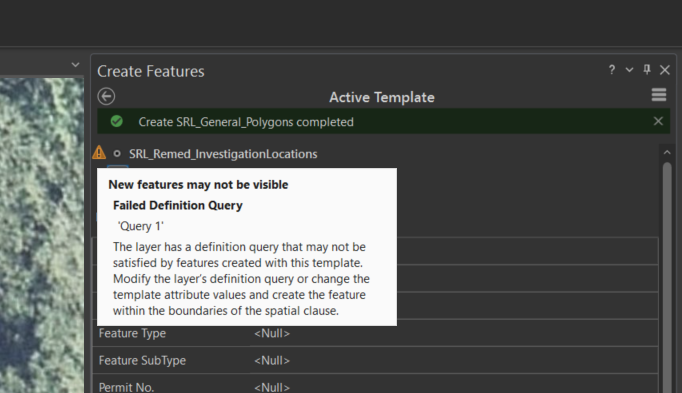Viewport: 682px width, 393px height.
Task: Click the Feature SubType label
Action: click(x=142, y=360)
